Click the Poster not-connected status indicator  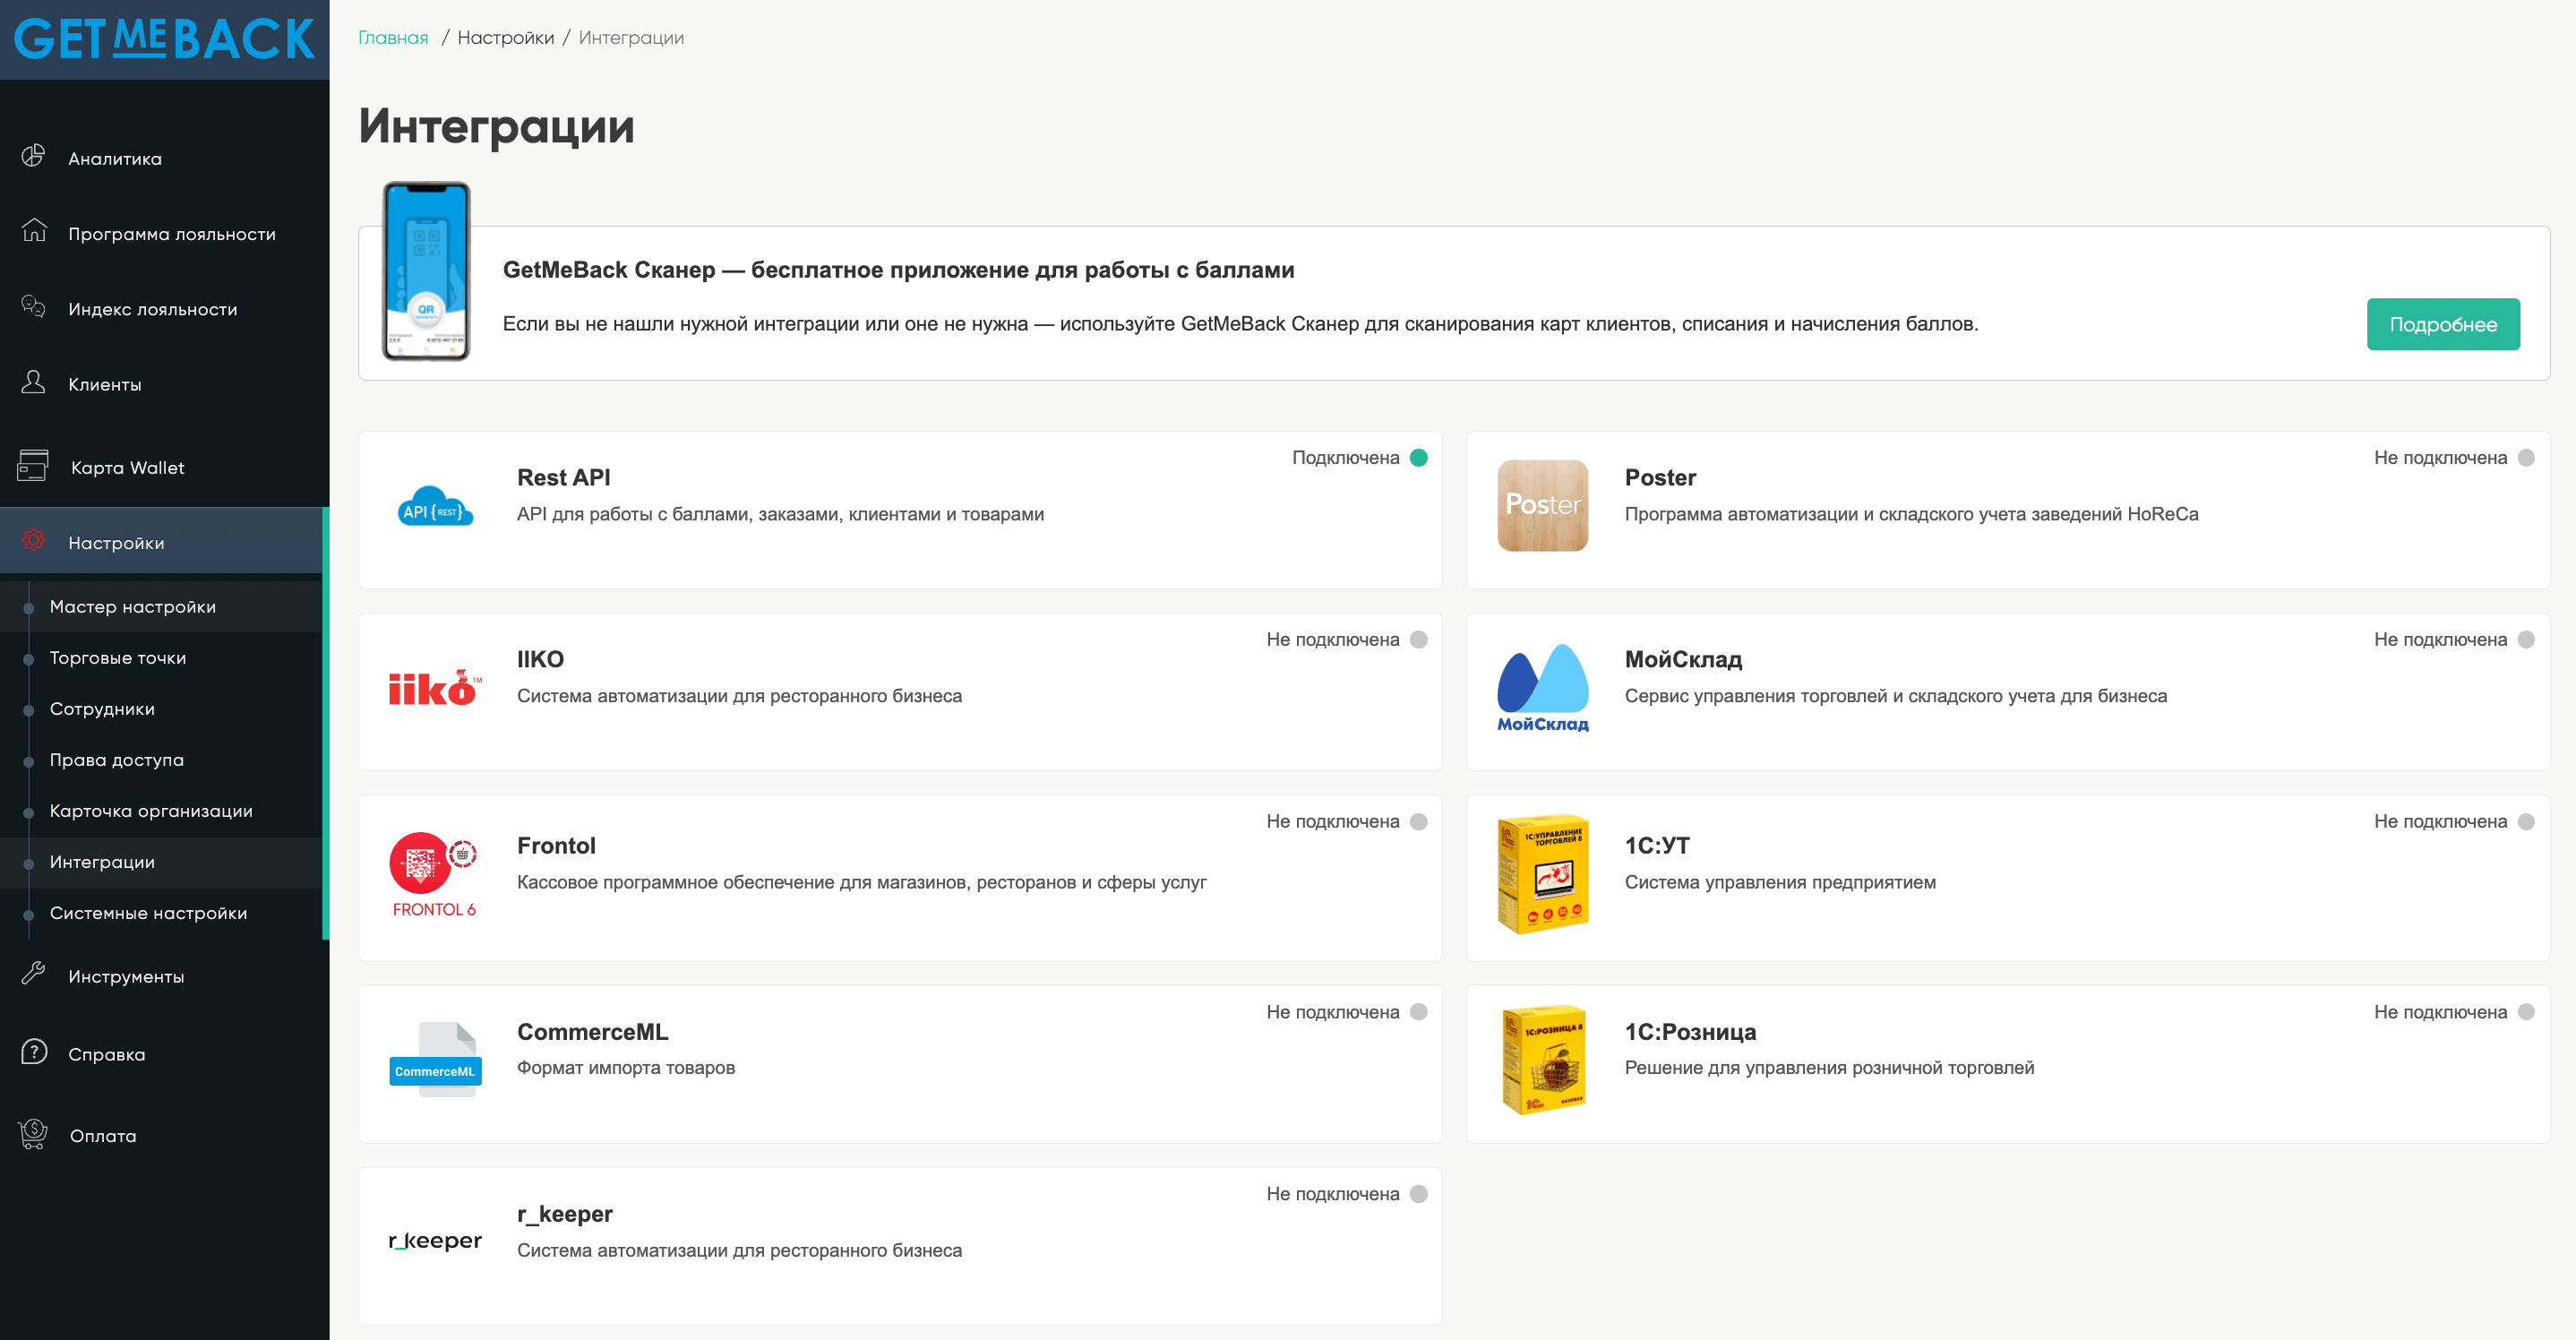pyautogui.click(x=2526, y=458)
